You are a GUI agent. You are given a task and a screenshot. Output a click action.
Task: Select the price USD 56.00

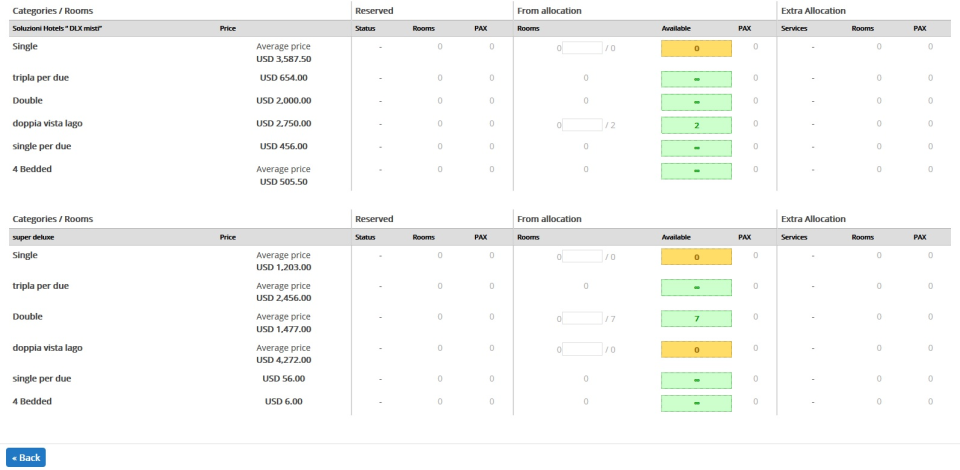283,379
